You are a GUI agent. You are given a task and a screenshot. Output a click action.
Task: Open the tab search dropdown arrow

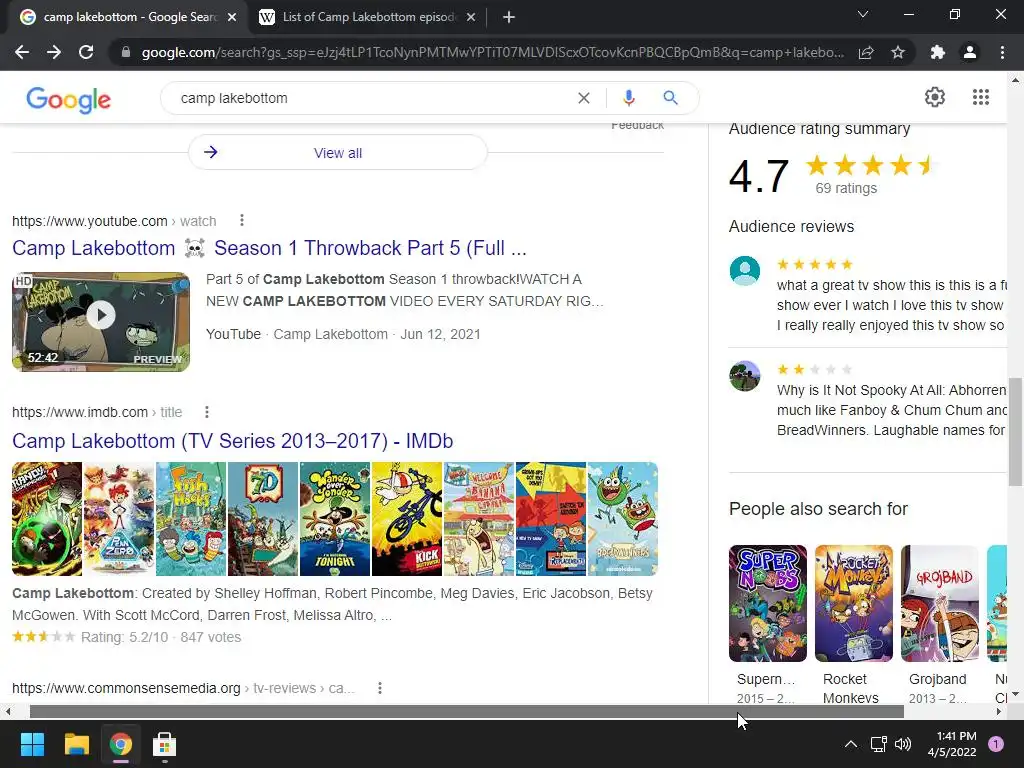863,14
